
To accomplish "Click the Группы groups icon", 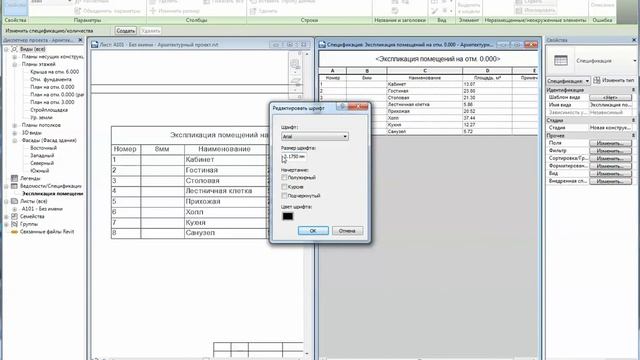I will tap(14, 224).
